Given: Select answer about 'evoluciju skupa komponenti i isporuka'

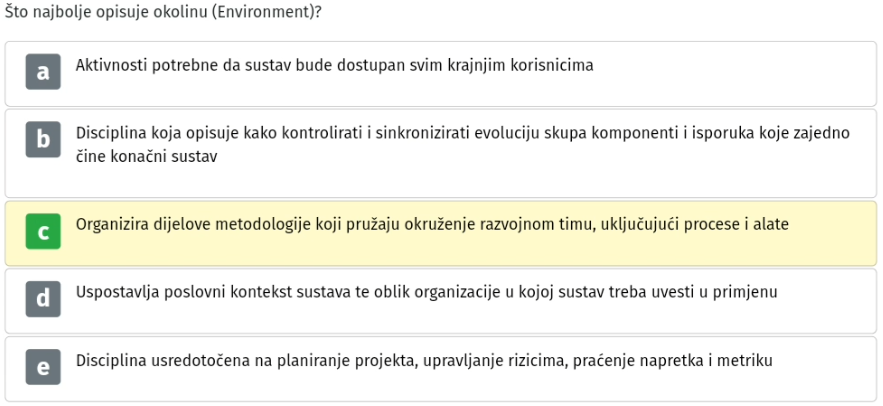Looking at the screenshot, I should pos(441,153).
